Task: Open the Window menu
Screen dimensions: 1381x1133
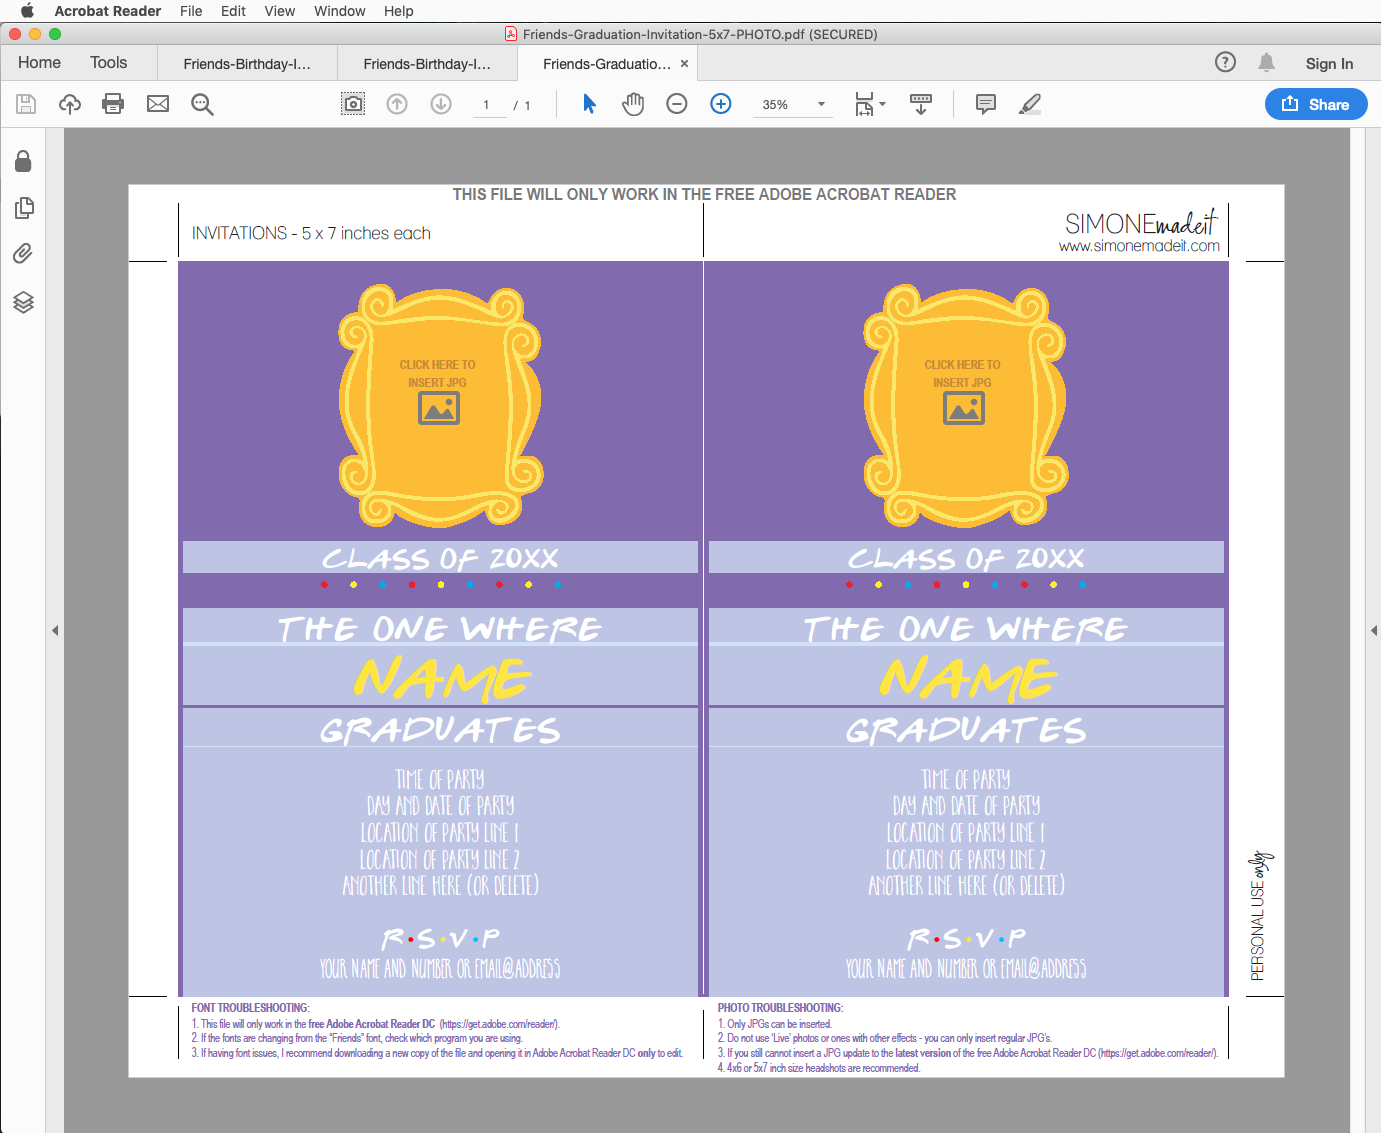Action: 340,11
